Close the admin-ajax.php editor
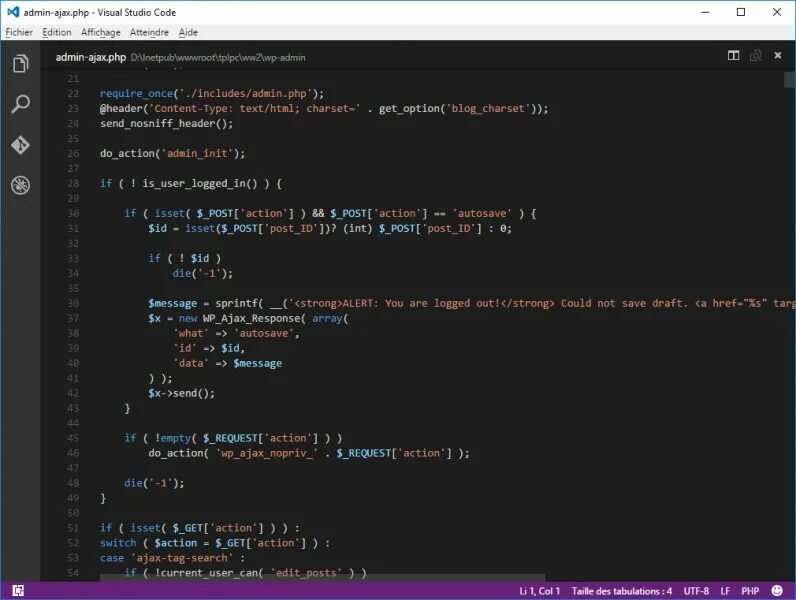 (x=777, y=55)
